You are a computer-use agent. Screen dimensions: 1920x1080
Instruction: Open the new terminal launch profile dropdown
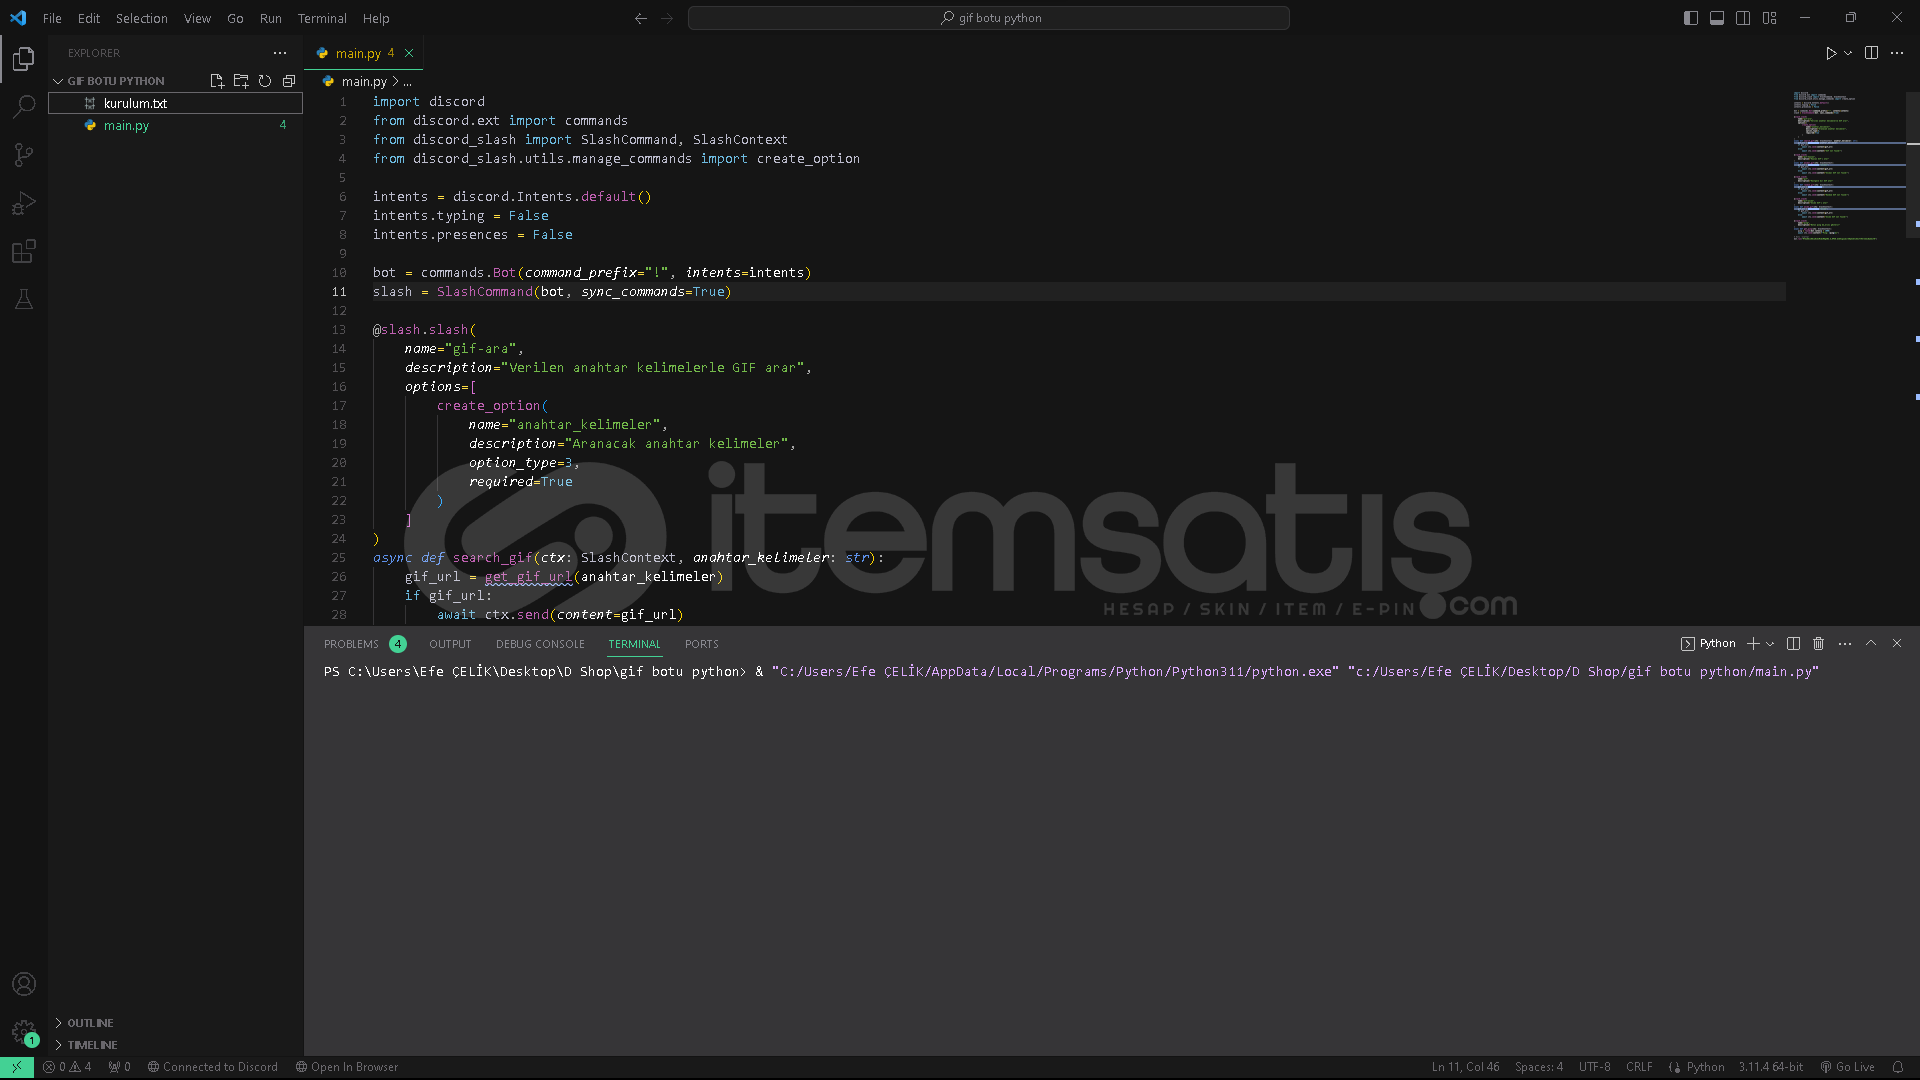[1771, 644]
